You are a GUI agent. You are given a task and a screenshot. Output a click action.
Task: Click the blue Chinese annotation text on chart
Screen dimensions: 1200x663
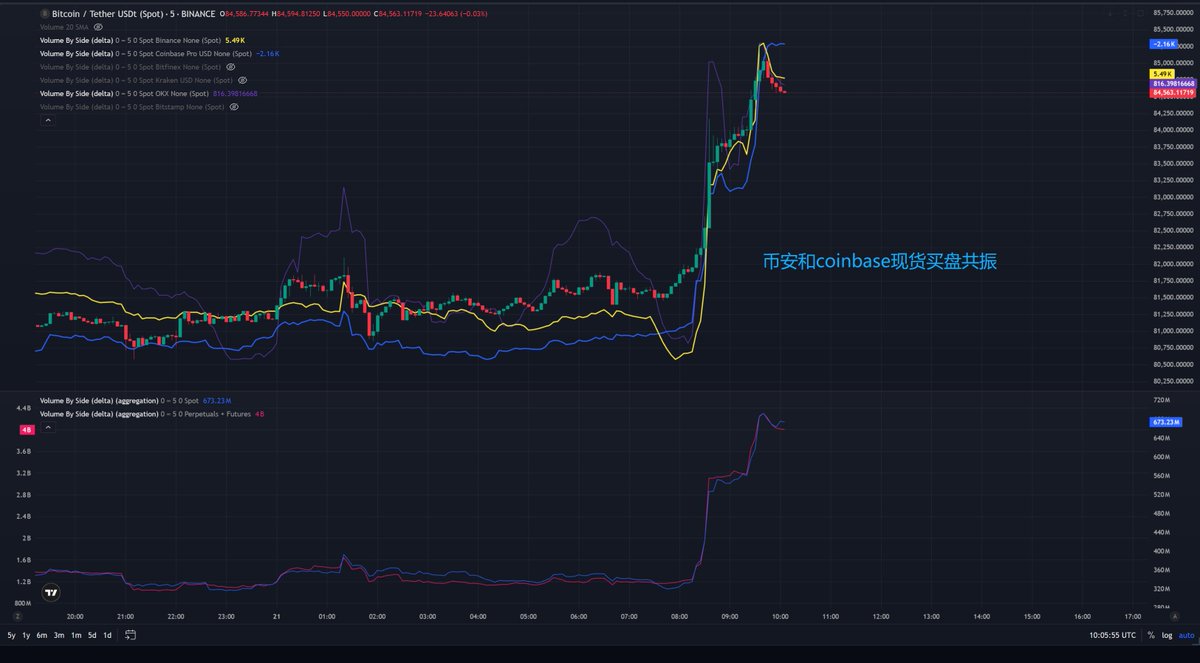[x=879, y=262]
